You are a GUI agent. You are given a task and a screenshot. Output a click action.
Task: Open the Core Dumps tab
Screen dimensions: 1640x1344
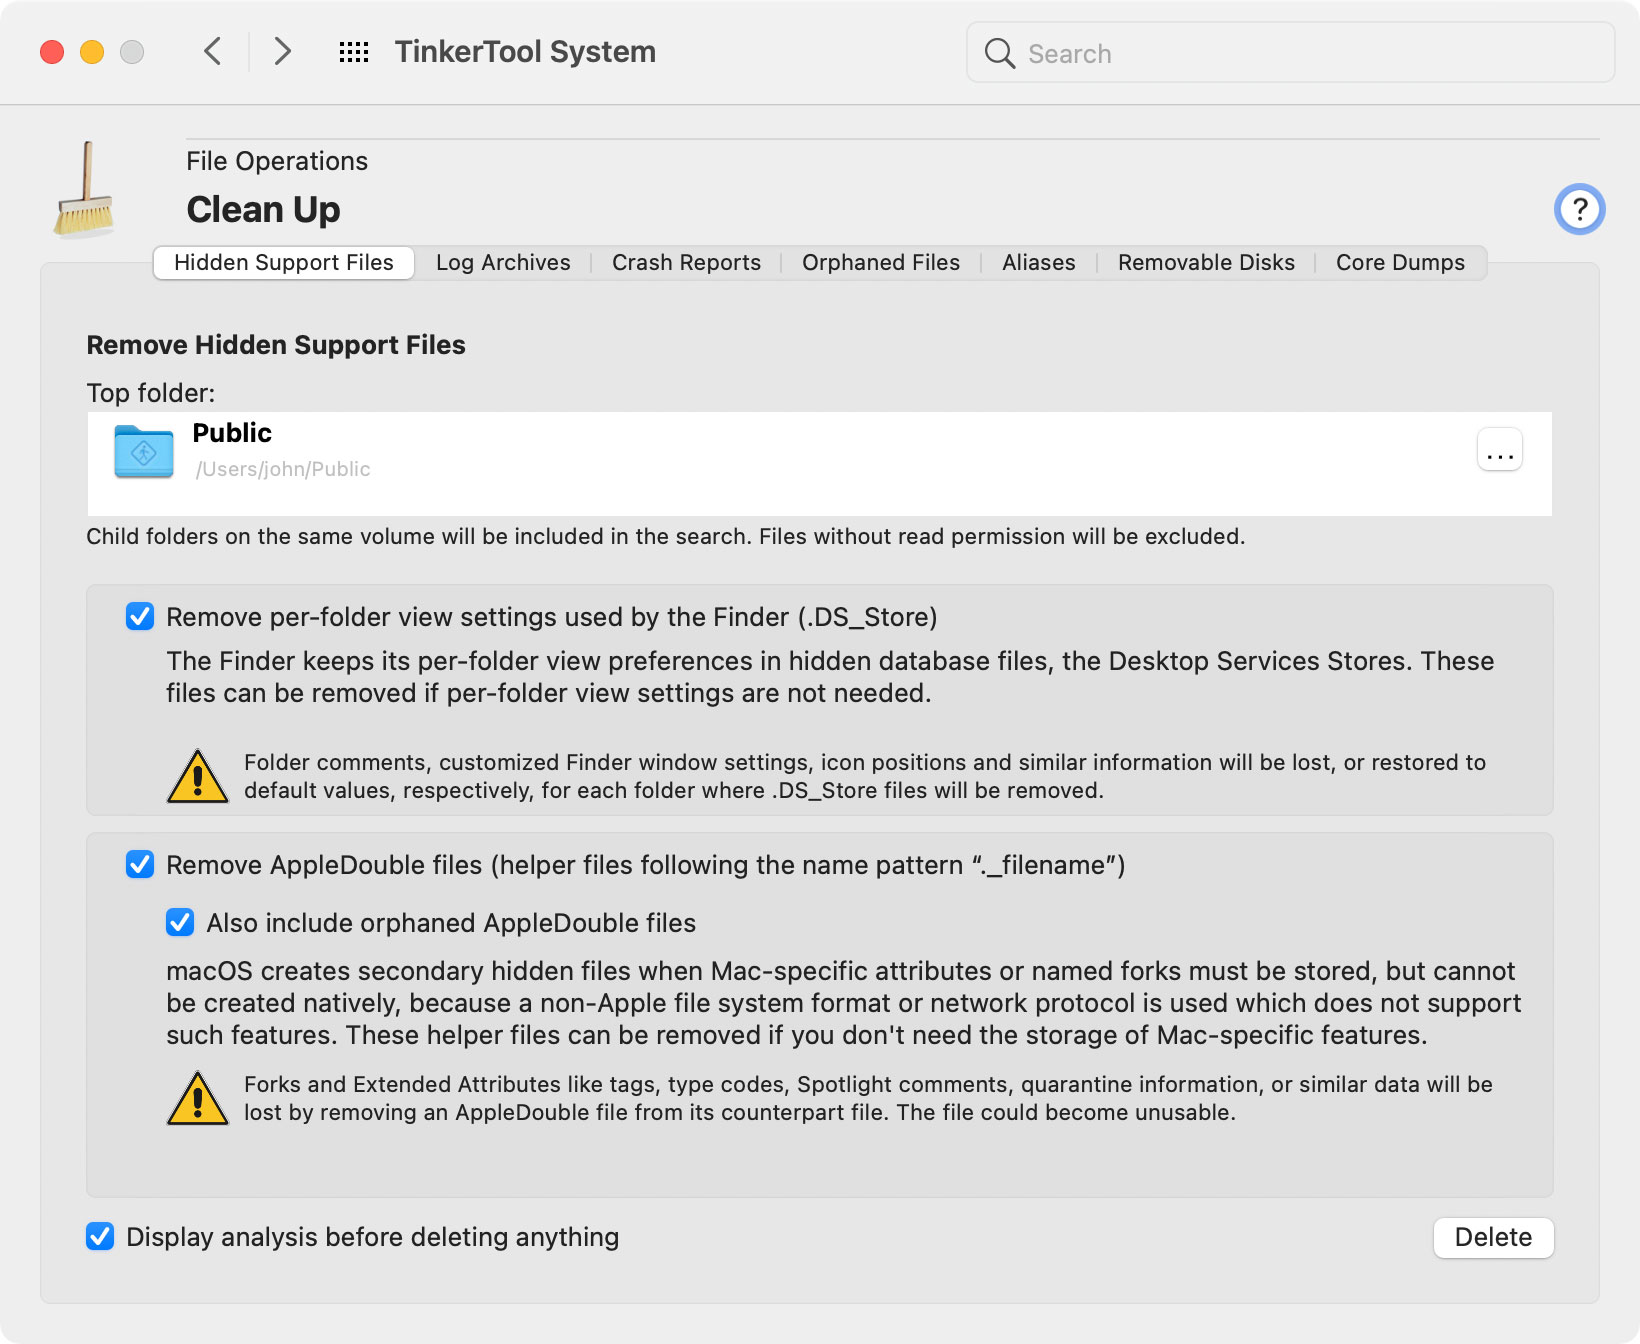click(1400, 263)
